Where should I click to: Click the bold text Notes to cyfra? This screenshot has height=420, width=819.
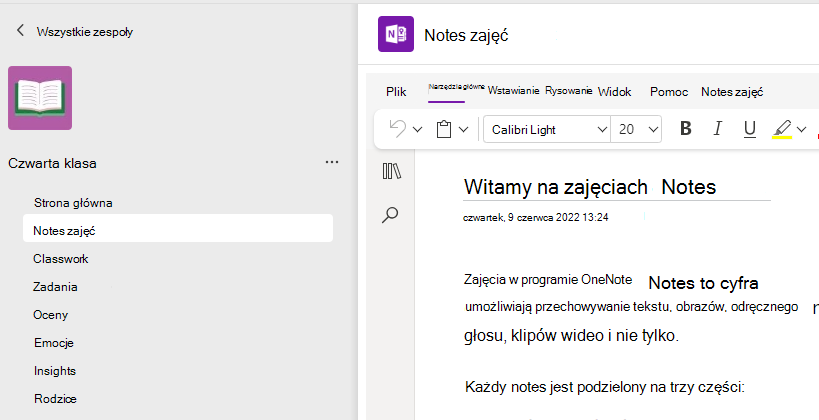point(704,283)
